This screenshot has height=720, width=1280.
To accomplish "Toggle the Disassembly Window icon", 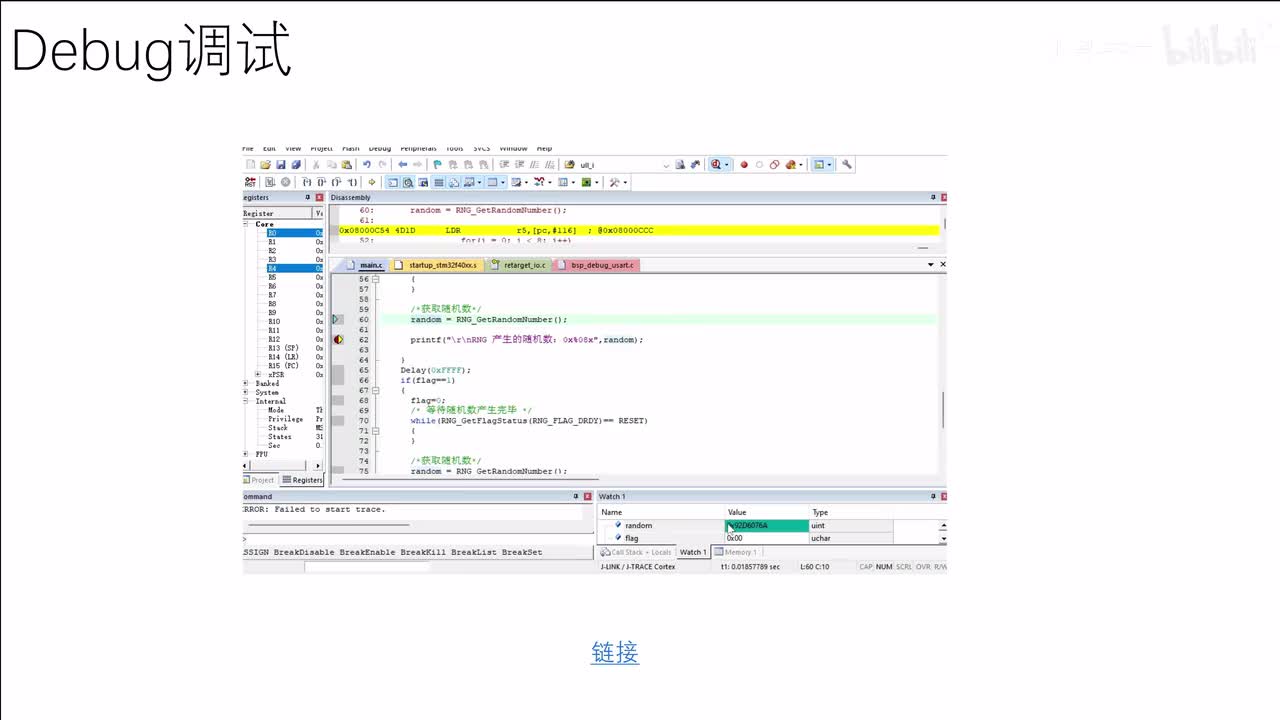I will pos(408,182).
